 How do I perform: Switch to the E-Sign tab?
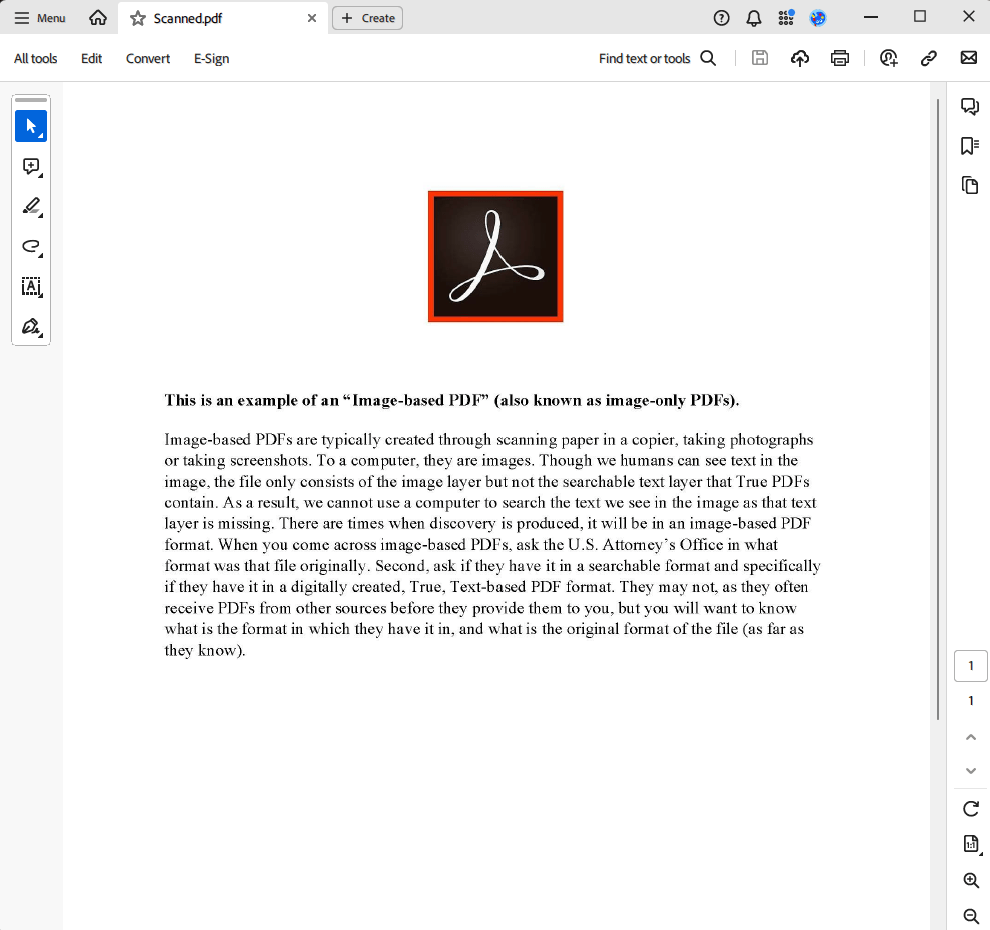211,58
